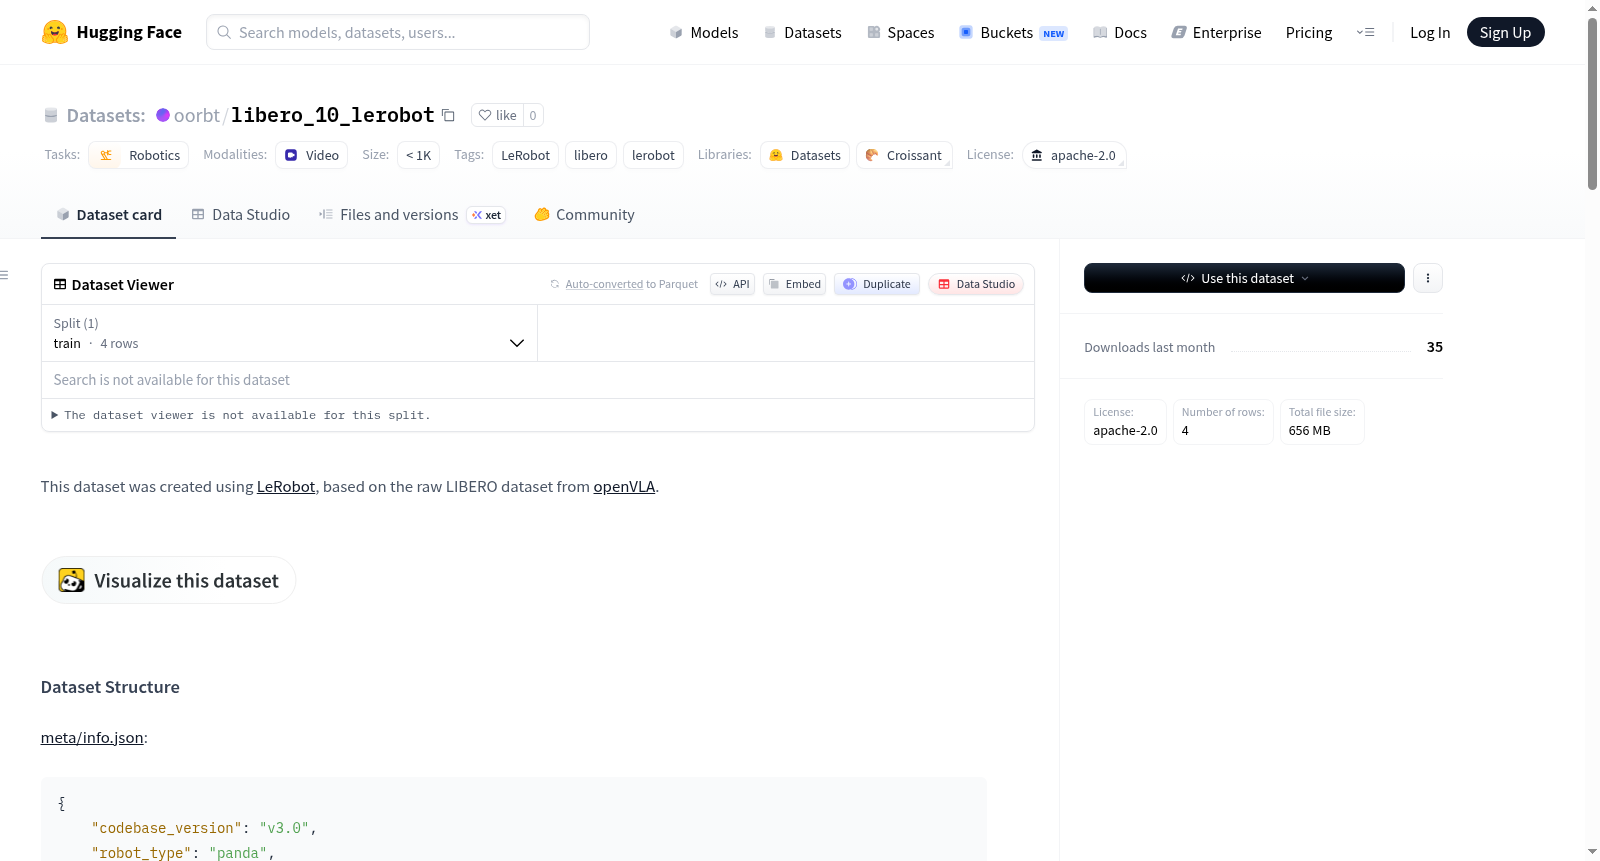Screen dimensions: 1600x861
Task: Click the Dataset Viewer heading
Action: click(x=122, y=285)
